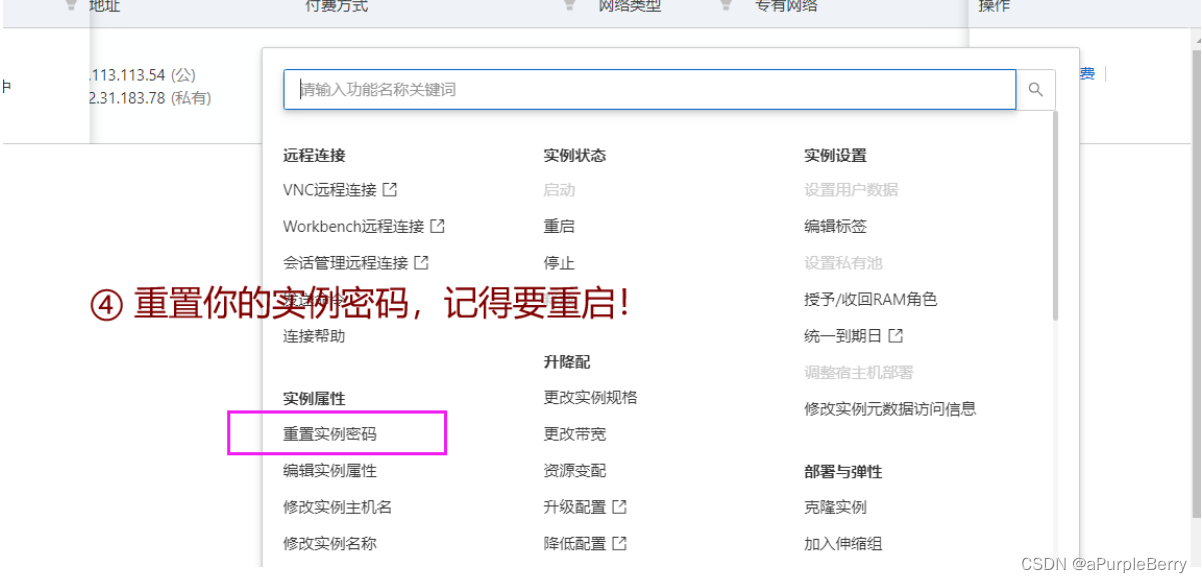
Task: Open 连接帮助 menu entry
Action: pos(314,336)
